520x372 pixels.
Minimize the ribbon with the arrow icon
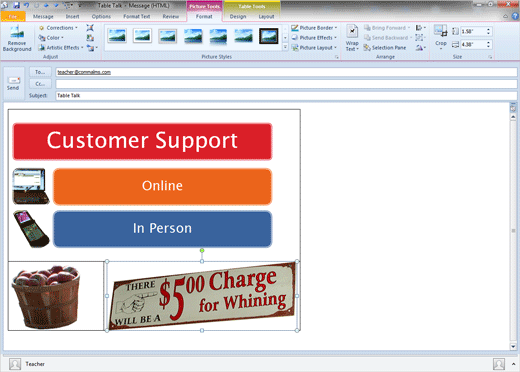(505, 16)
